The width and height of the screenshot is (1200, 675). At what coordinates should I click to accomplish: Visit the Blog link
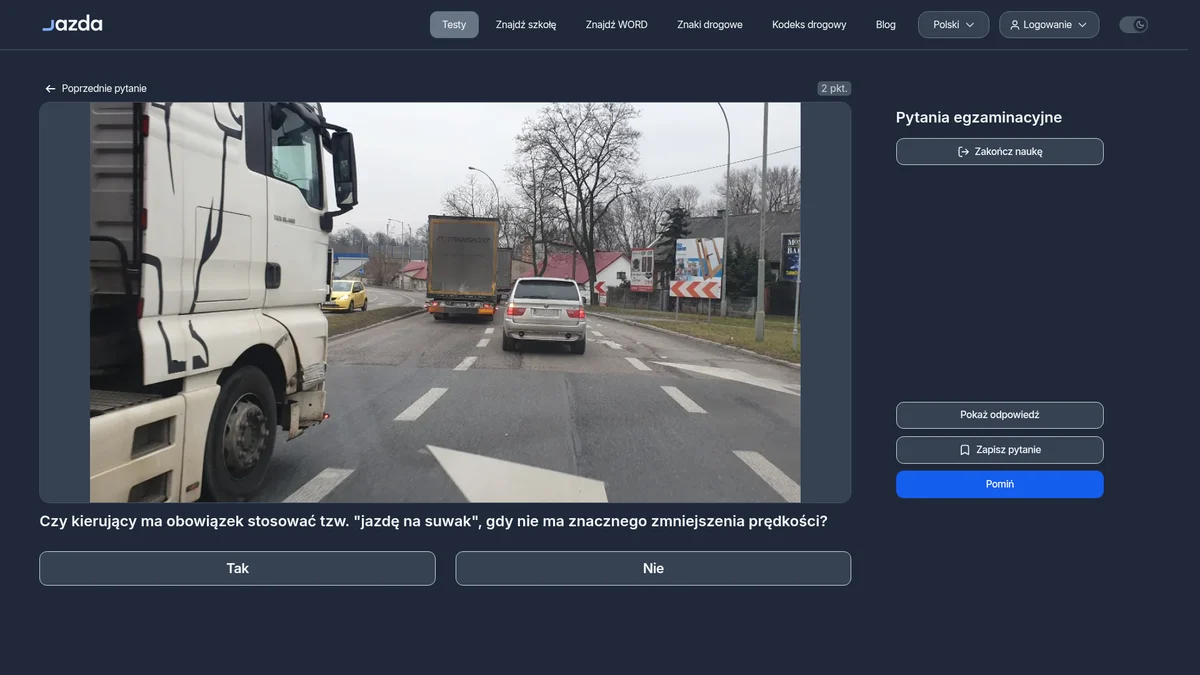pos(886,25)
